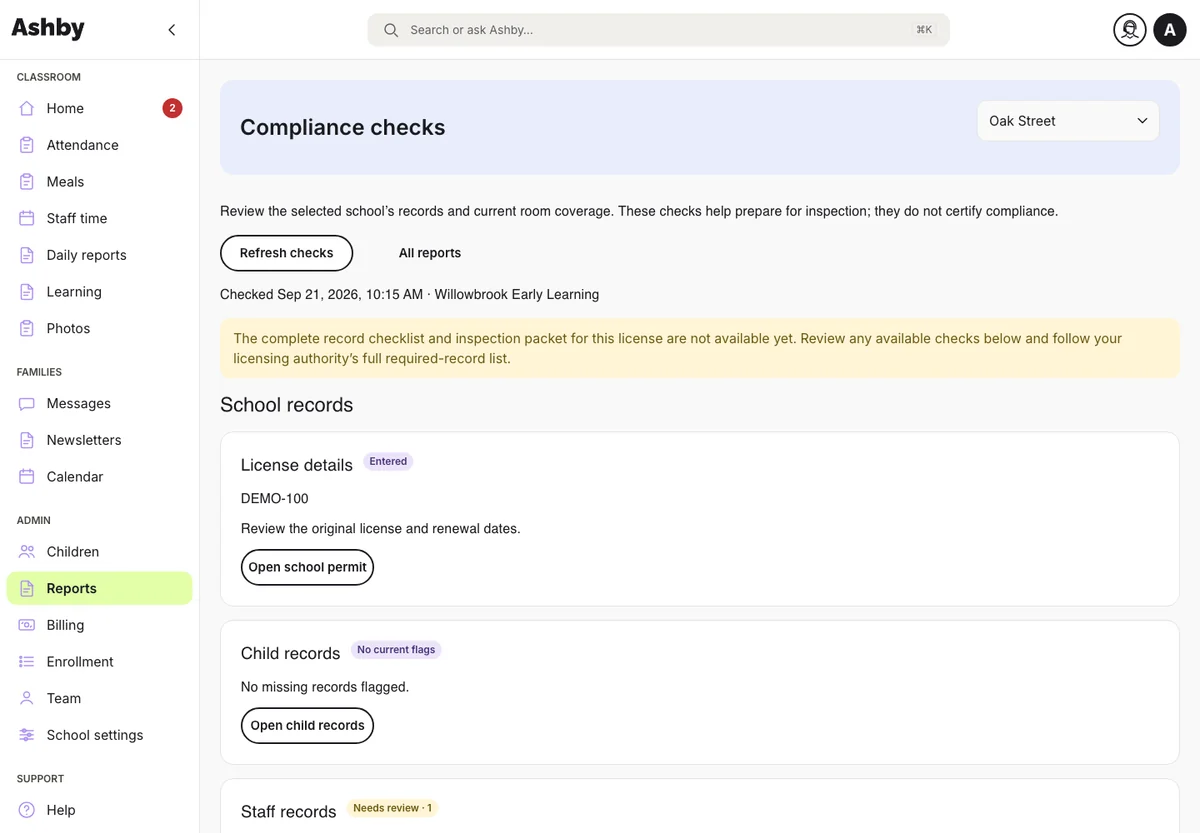Click the Team person icon
Image resolution: width=1200 pixels, height=833 pixels.
click(x=27, y=698)
